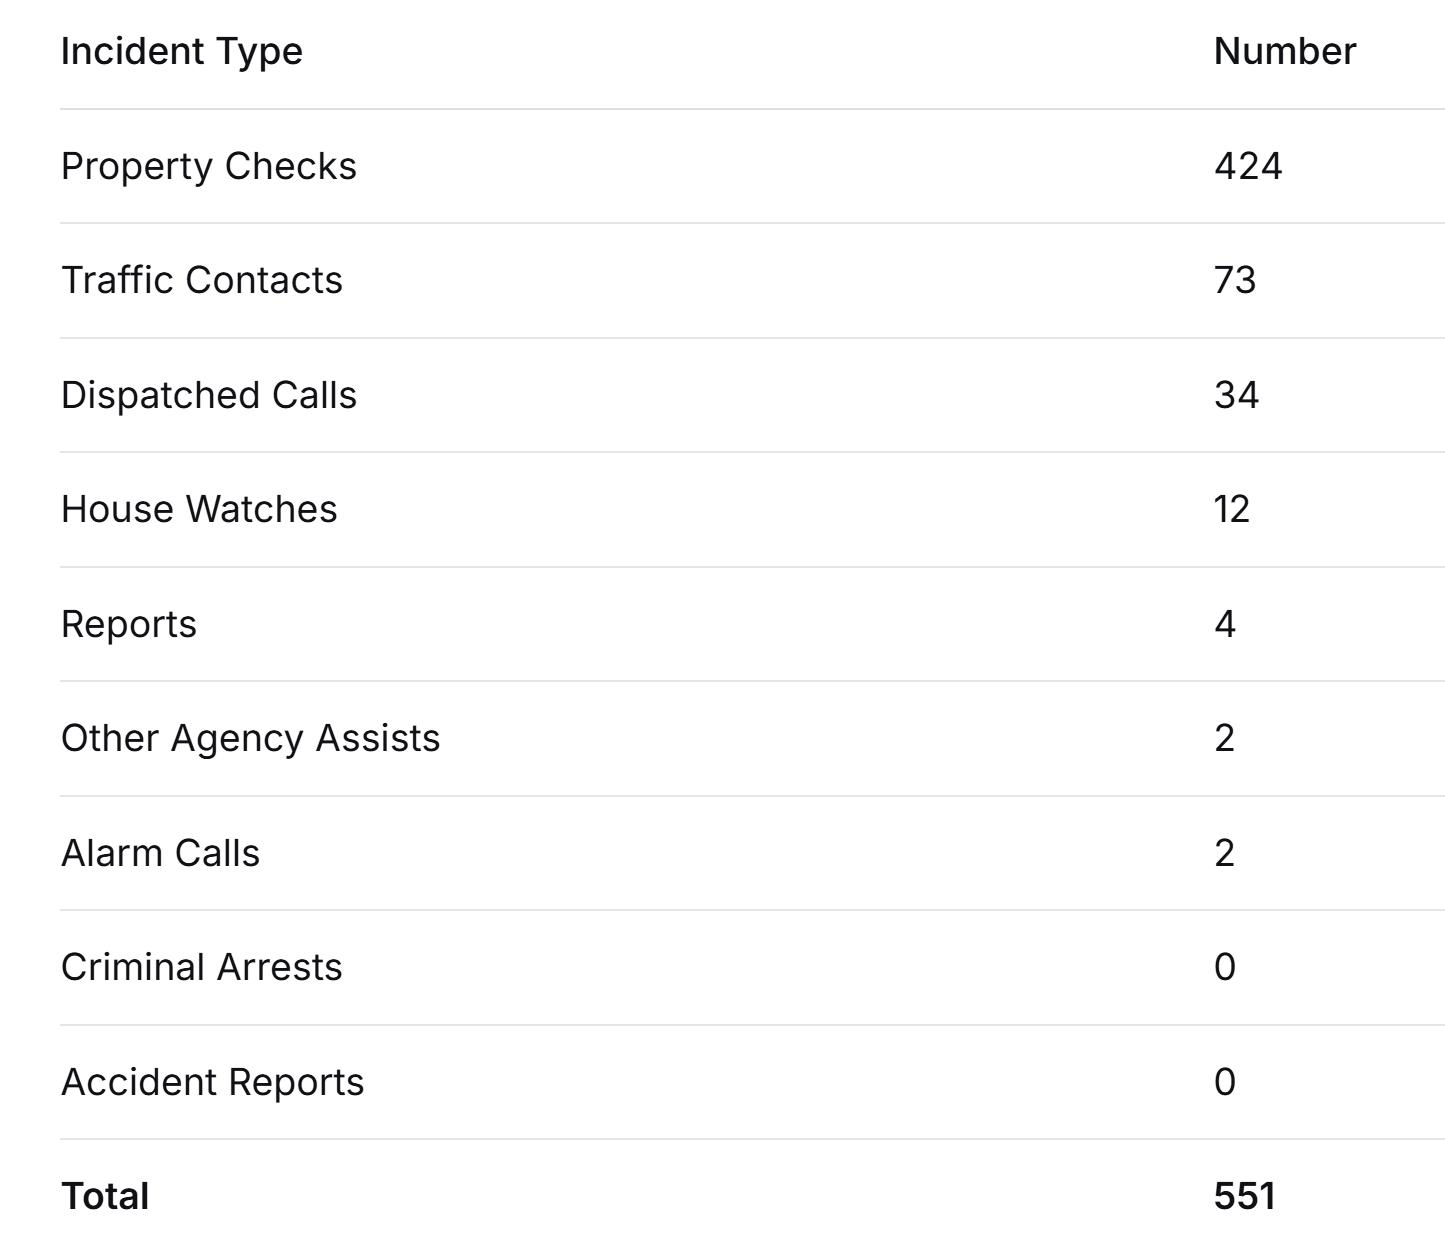The height and width of the screenshot is (1244, 1445).
Task: Select the Traffic Contacts row label
Action: coord(201,281)
